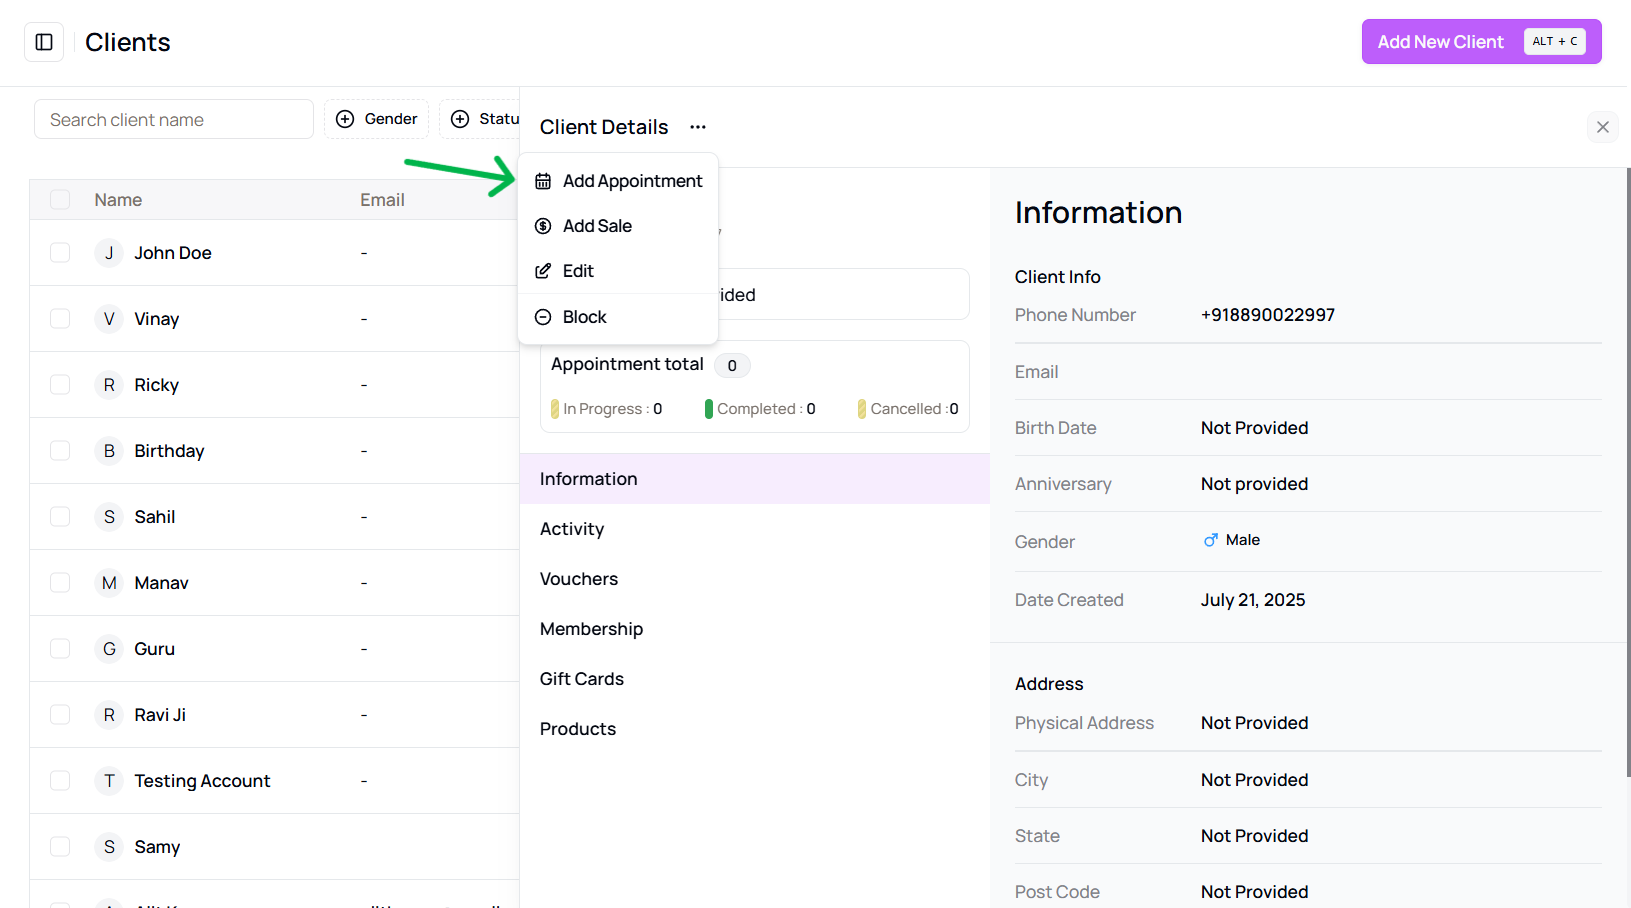
Task: Close the Client Details panel
Action: coord(1603,127)
